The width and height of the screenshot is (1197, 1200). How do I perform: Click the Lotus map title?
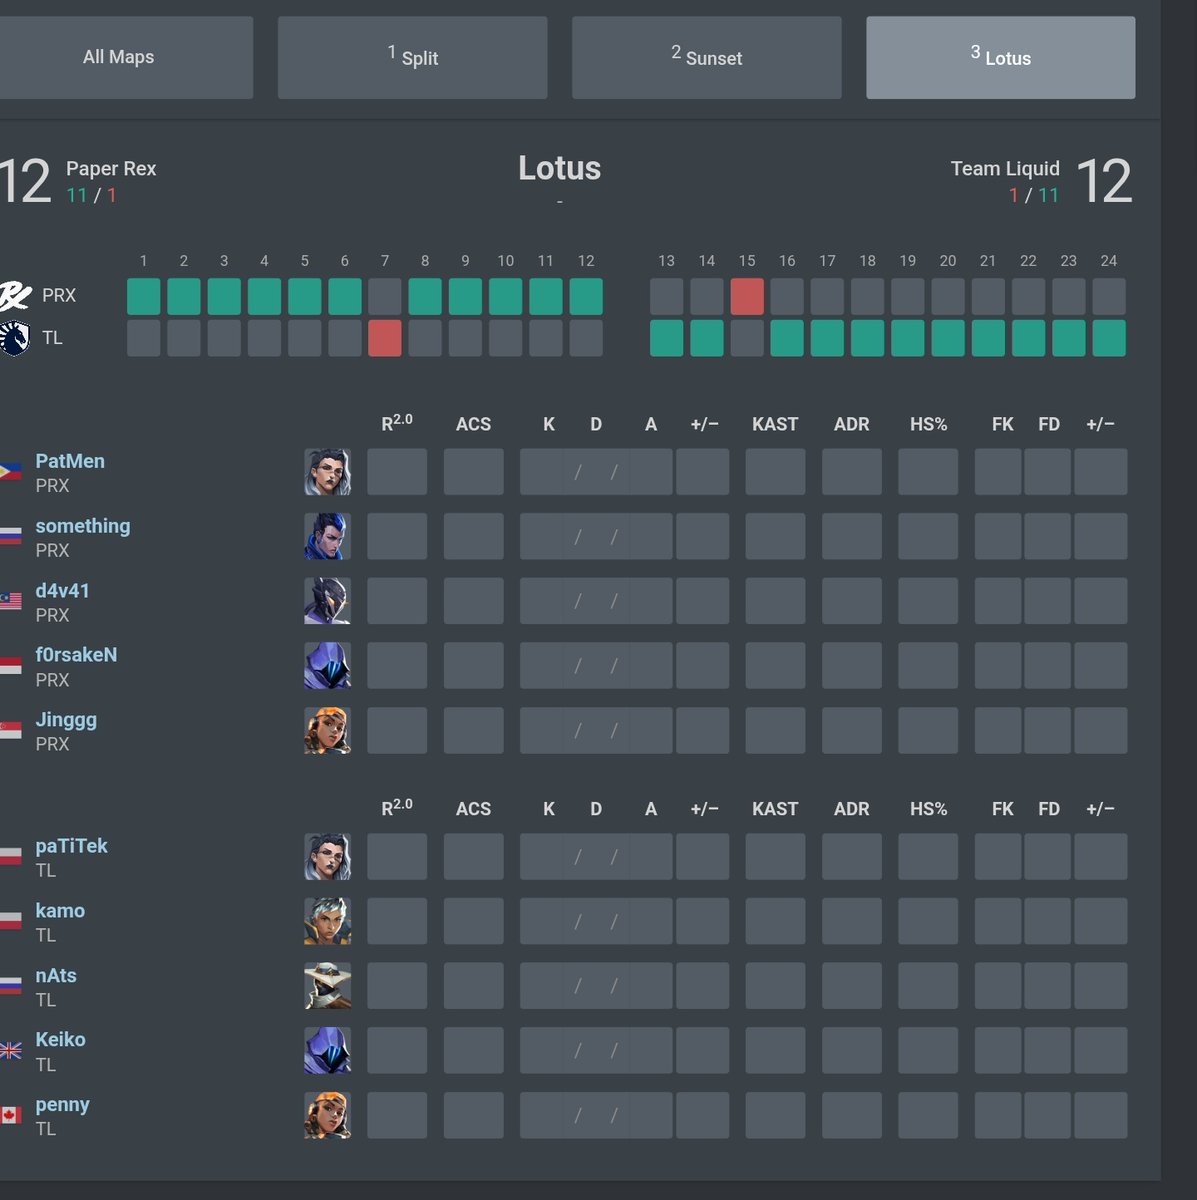[x=559, y=168]
